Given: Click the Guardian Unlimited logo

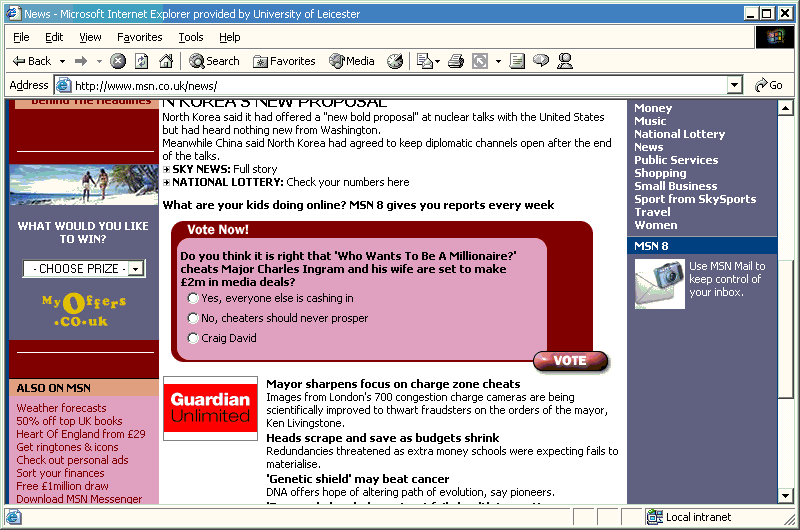Looking at the screenshot, I should coord(210,409).
